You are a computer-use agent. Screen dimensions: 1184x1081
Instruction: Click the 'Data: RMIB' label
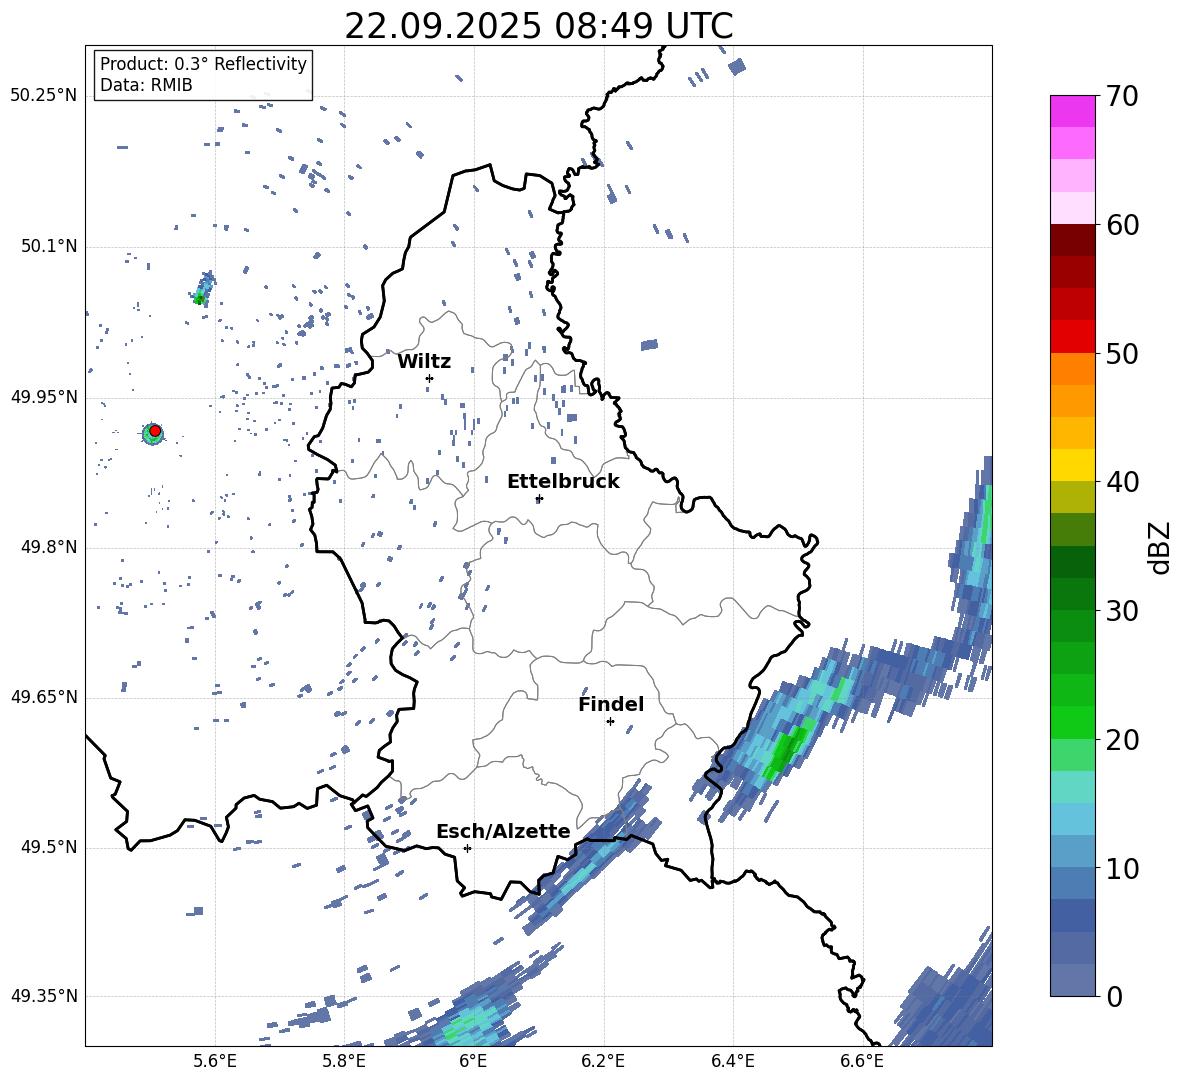click(146, 85)
